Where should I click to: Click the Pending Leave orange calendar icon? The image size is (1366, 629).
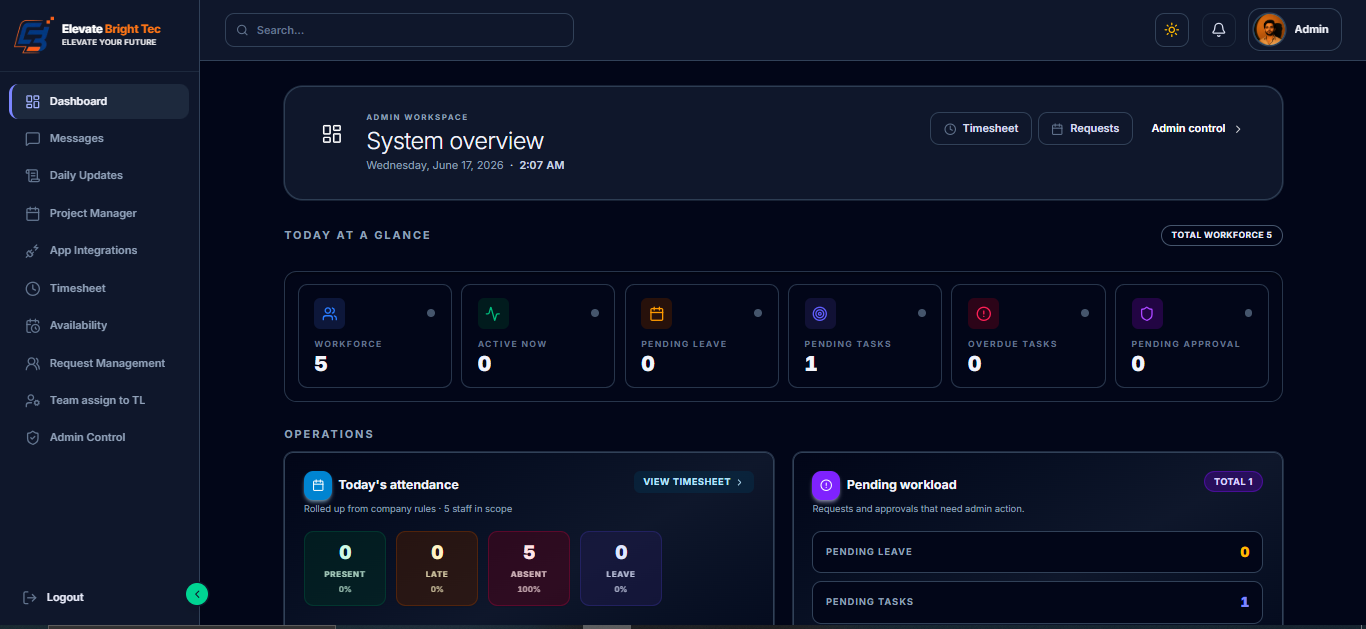click(657, 313)
